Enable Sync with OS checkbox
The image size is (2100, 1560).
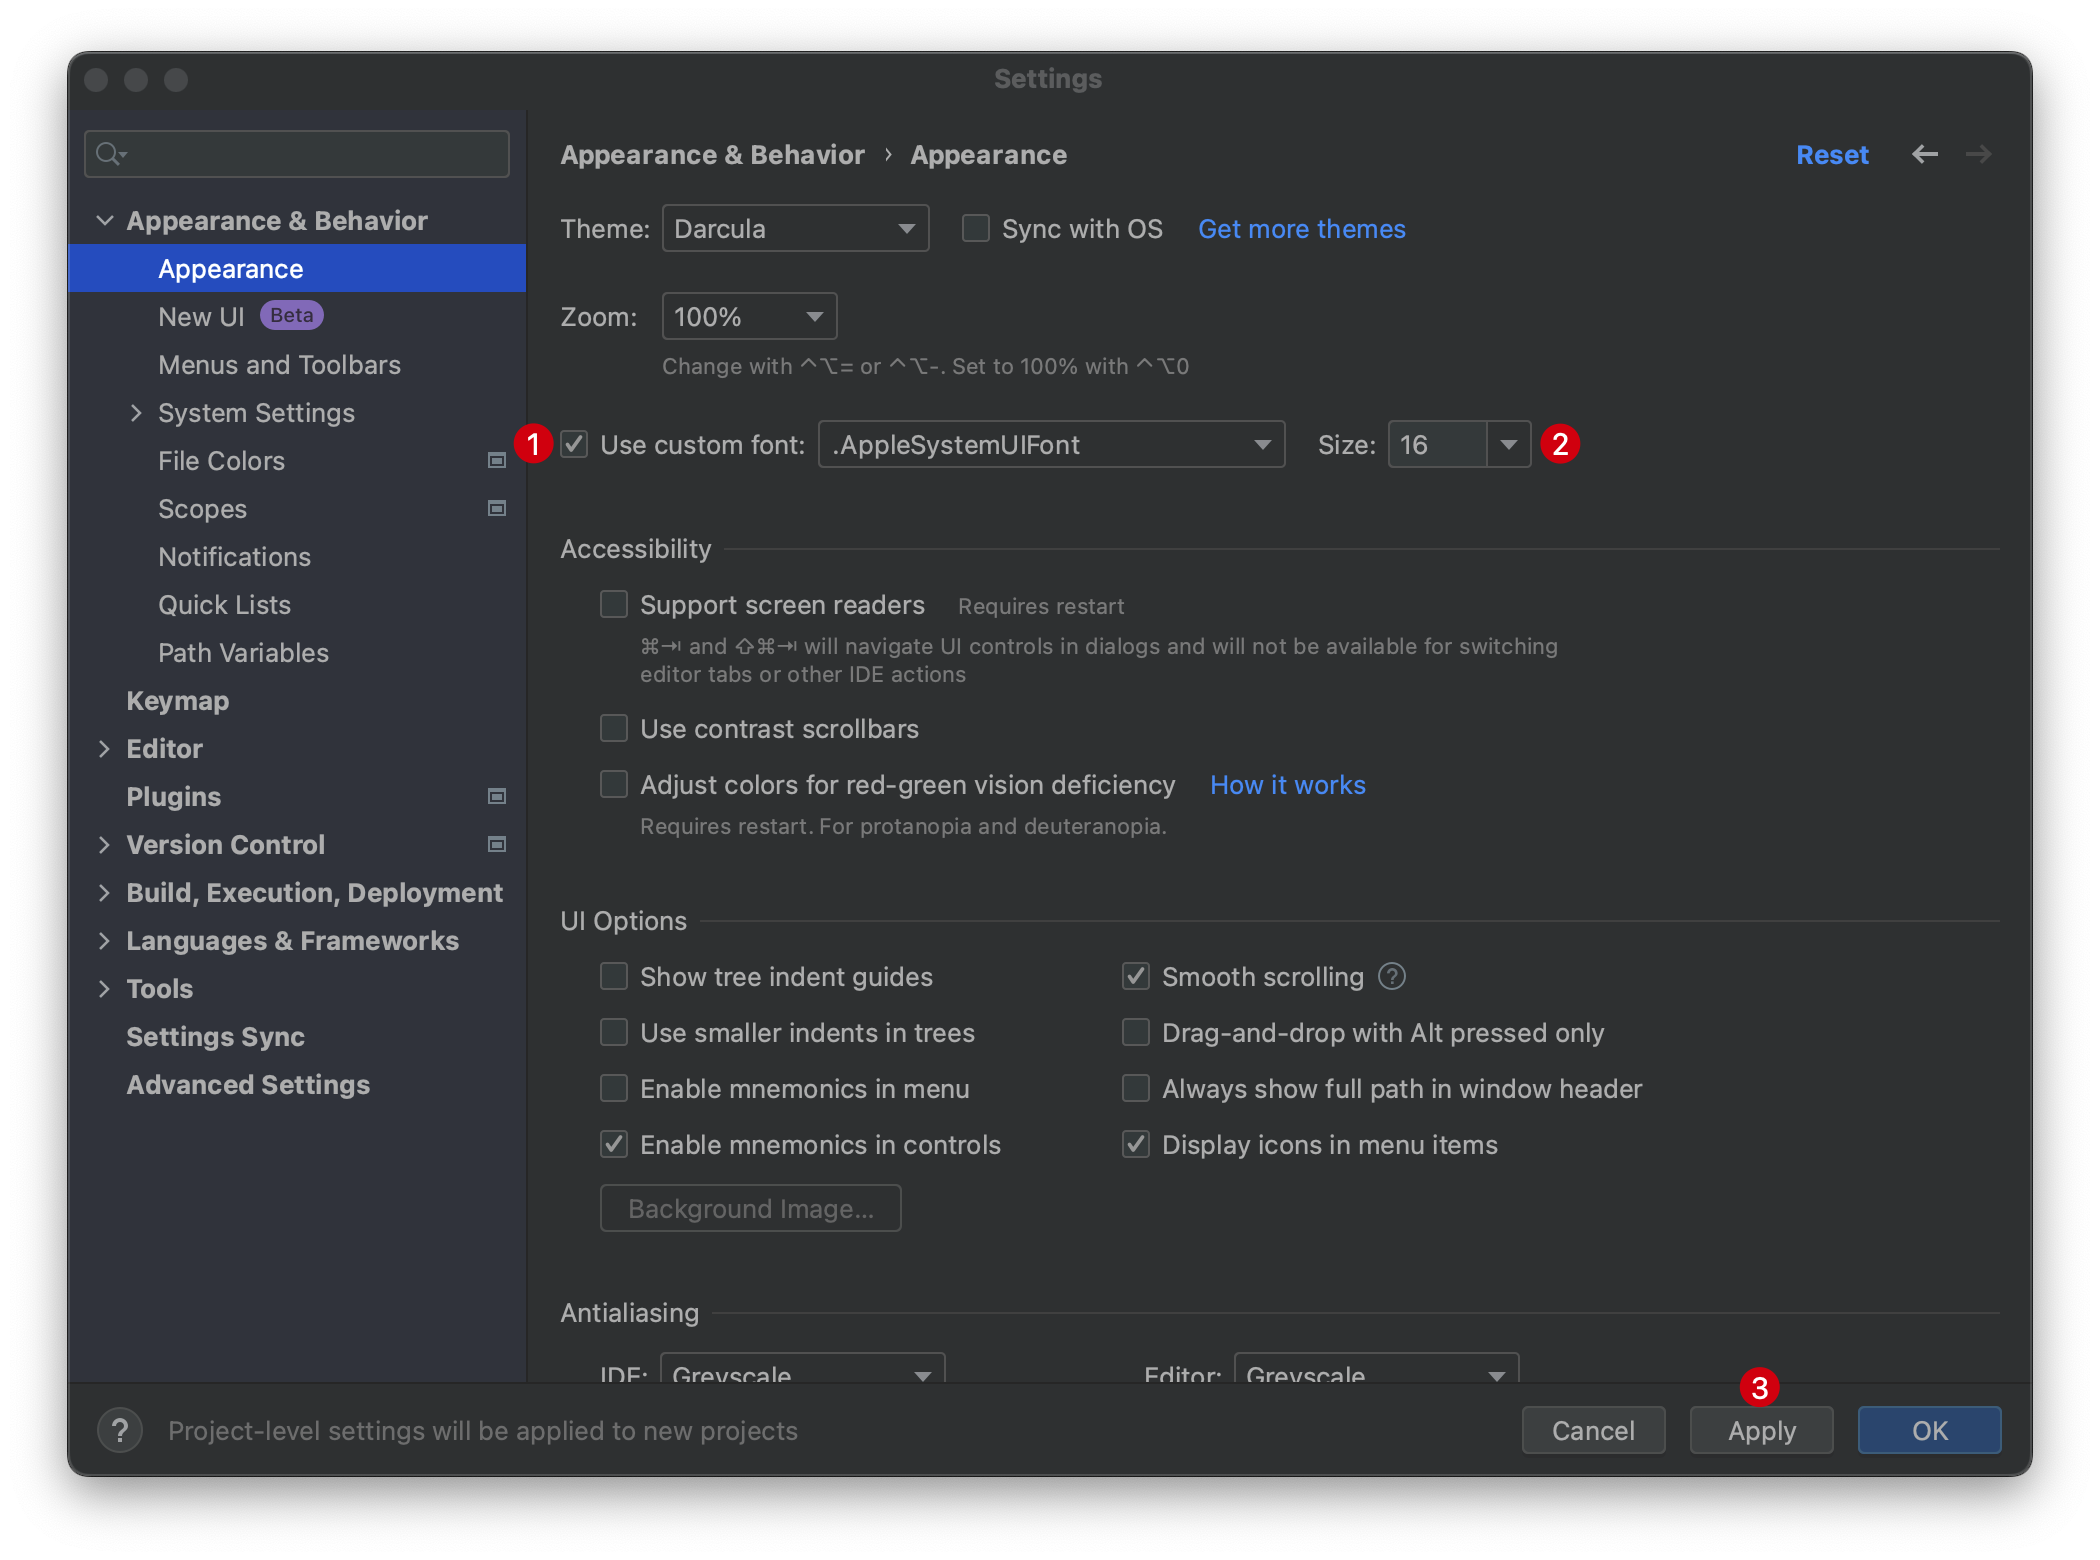pos(976,228)
